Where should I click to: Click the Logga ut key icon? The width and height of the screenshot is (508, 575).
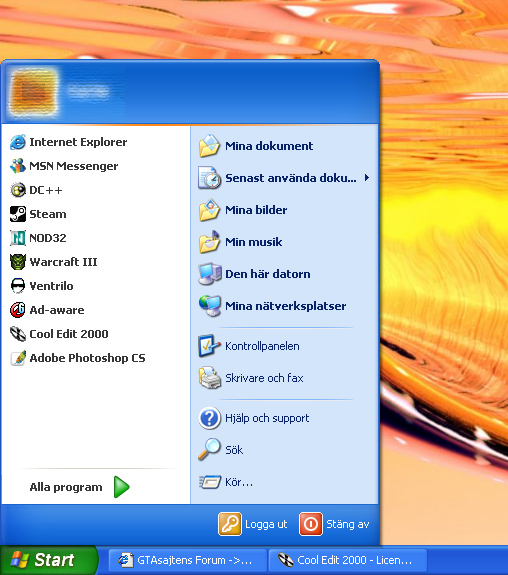[230, 524]
